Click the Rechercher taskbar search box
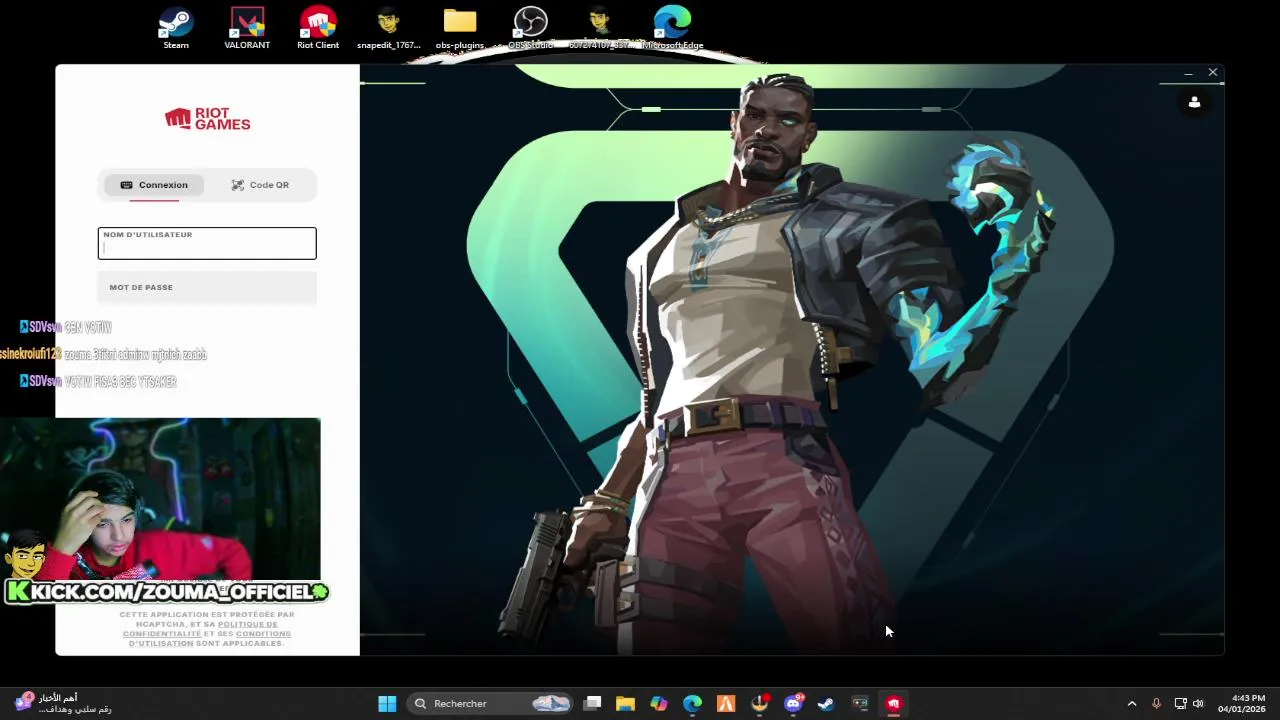The width and height of the screenshot is (1280, 720). 490,703
